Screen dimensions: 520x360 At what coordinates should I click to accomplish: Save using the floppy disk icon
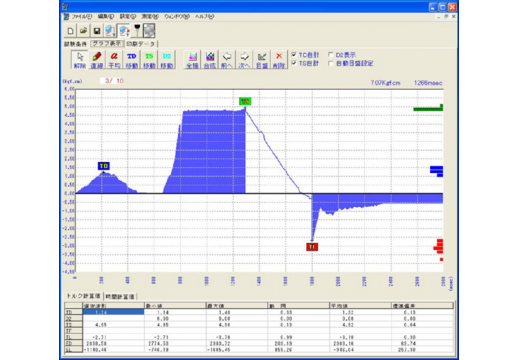point(97,31)
